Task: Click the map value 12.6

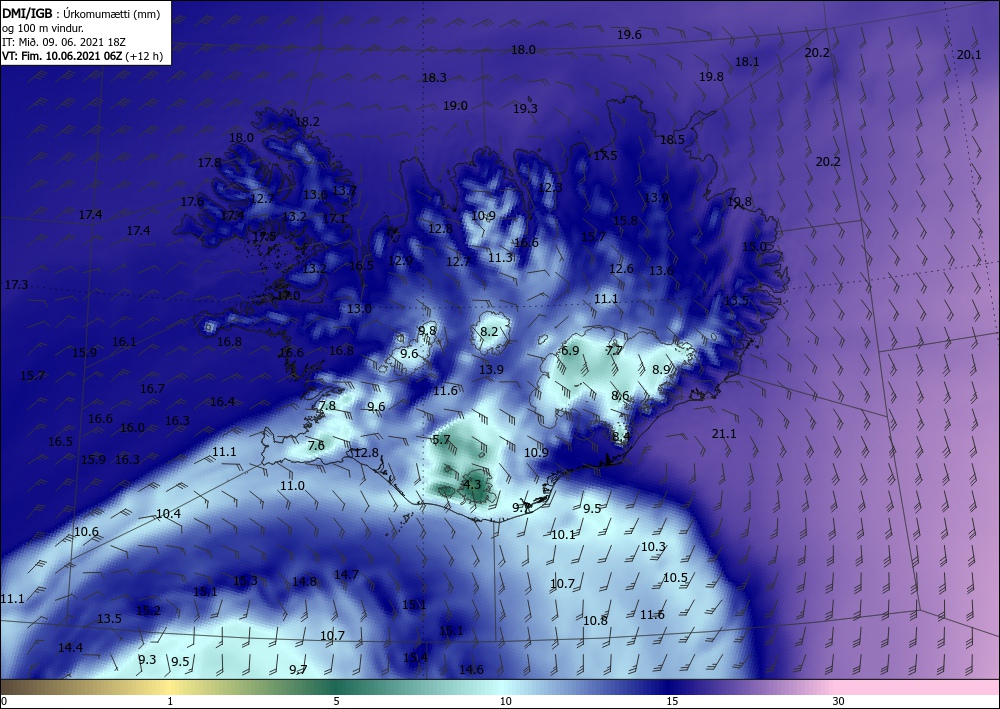Action: (621, 269)
